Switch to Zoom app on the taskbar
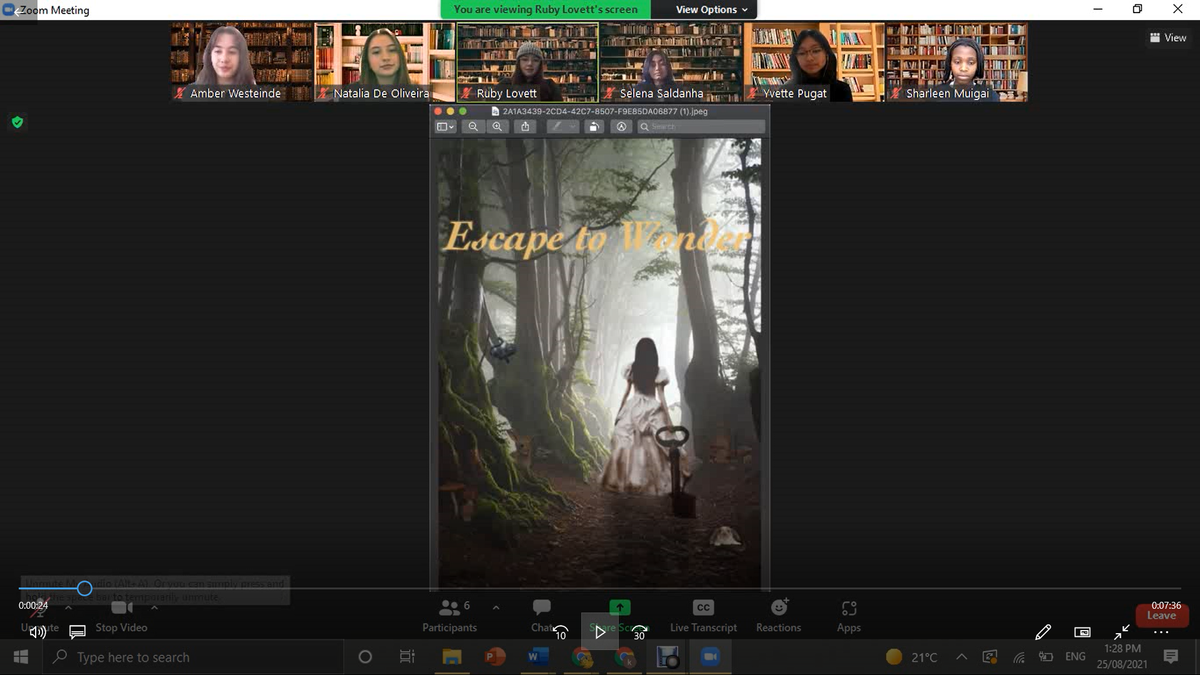The height and width of the screenshot is (675, 1200). [x=710, y=657]
